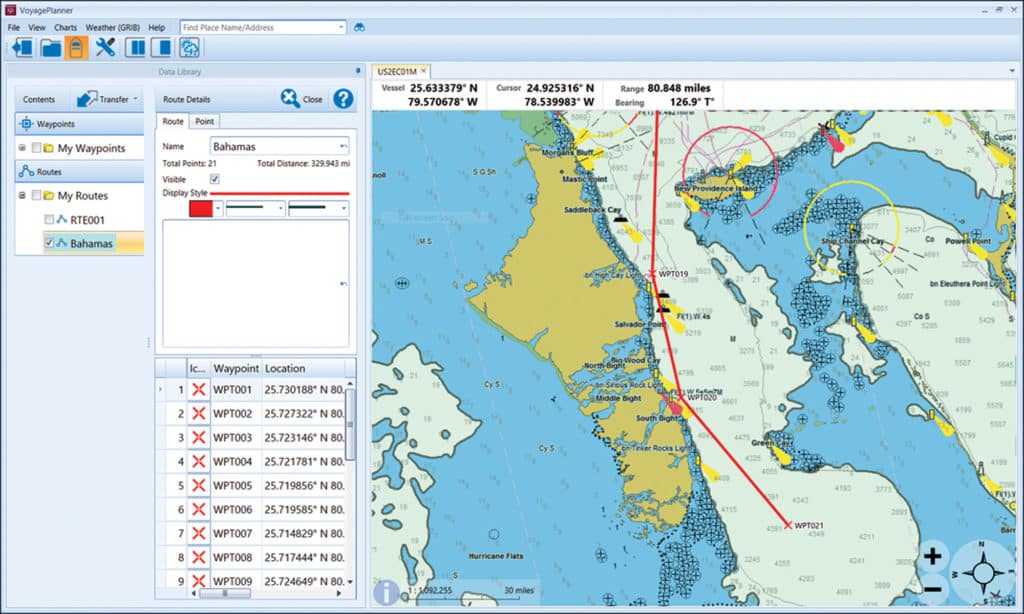Click the Routes section header
Viewport: 1024px width, 614px height.
(79, 172)
